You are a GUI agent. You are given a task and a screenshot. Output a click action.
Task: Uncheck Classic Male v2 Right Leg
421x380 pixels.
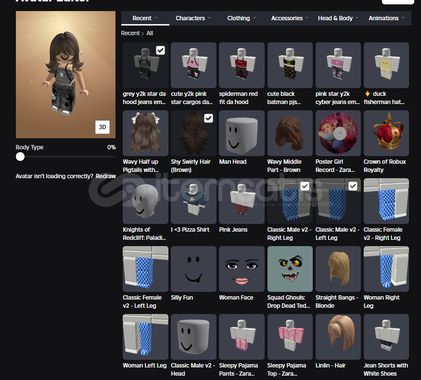[x=305, y=186]
